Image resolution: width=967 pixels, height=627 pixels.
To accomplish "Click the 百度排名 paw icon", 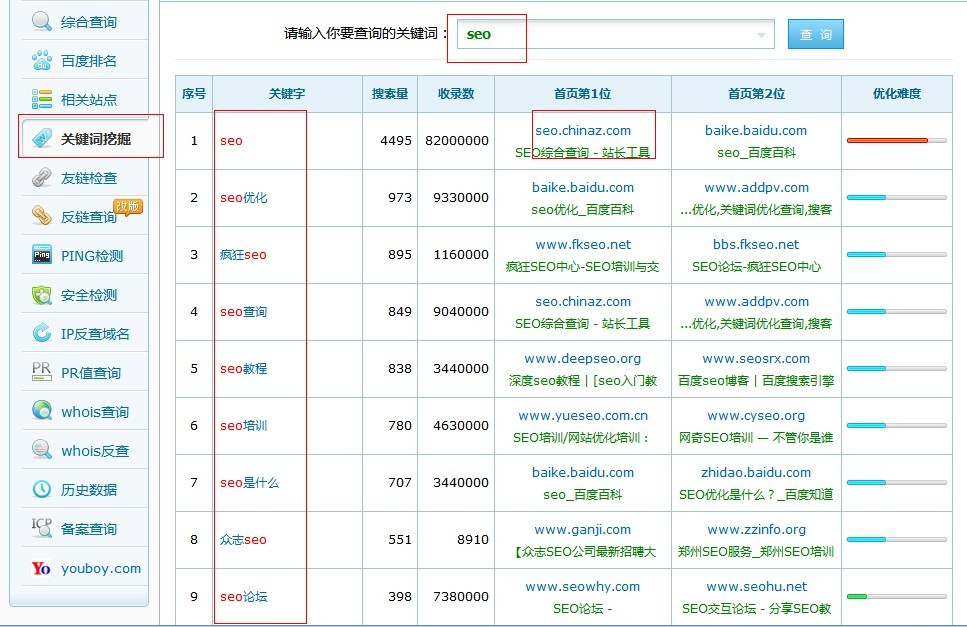I will (x=42, y=60).
